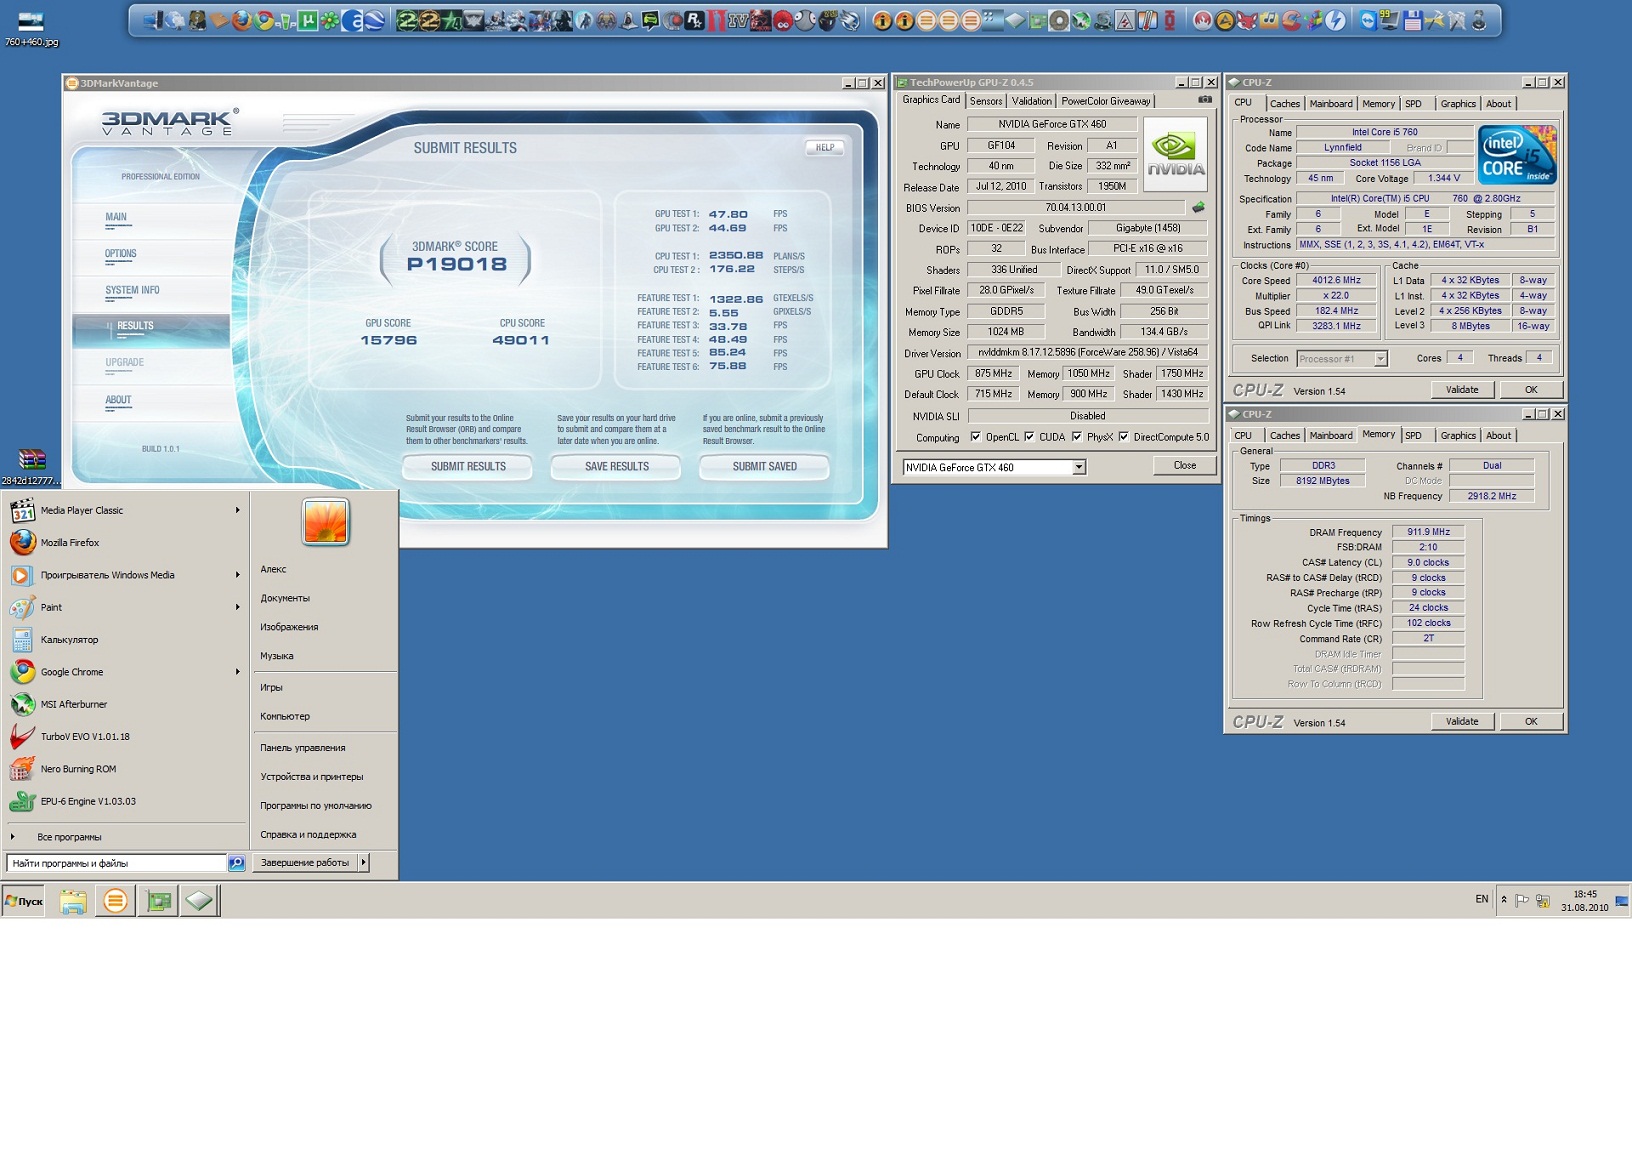
Task: Launch Paint icon in Start menu
Action: (x=22, y=607)
